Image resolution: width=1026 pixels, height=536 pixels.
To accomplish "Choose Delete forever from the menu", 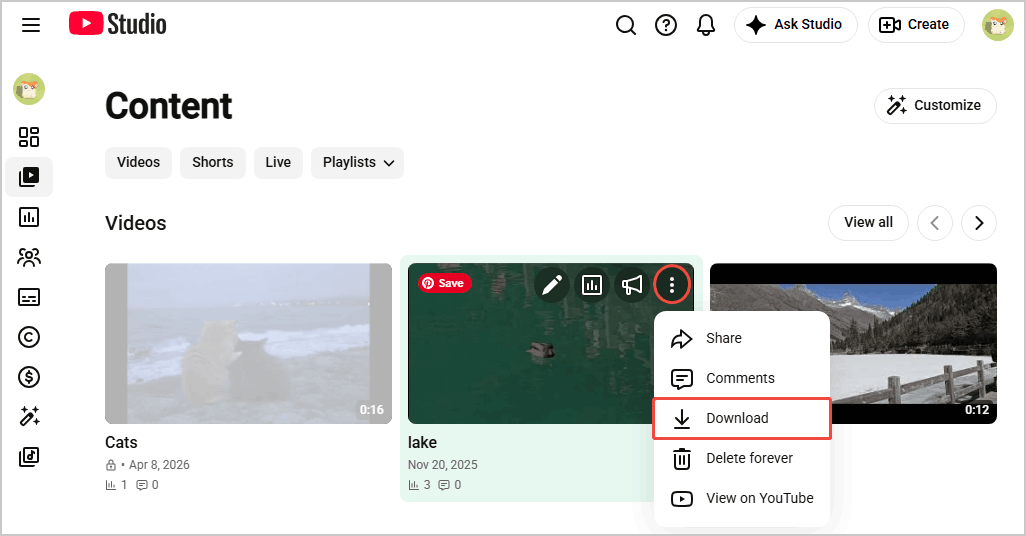I will tap(742, 458).
